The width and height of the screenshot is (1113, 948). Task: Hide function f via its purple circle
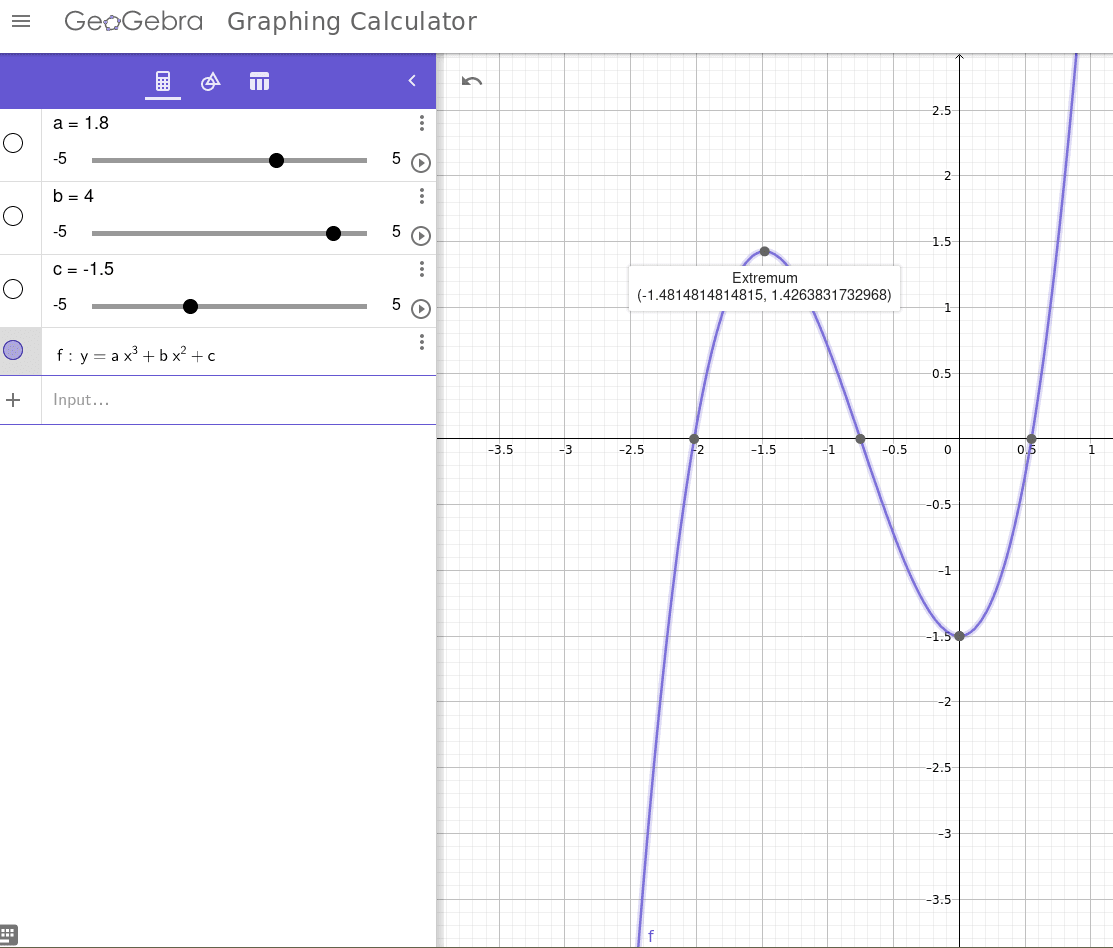click(13, 350)
